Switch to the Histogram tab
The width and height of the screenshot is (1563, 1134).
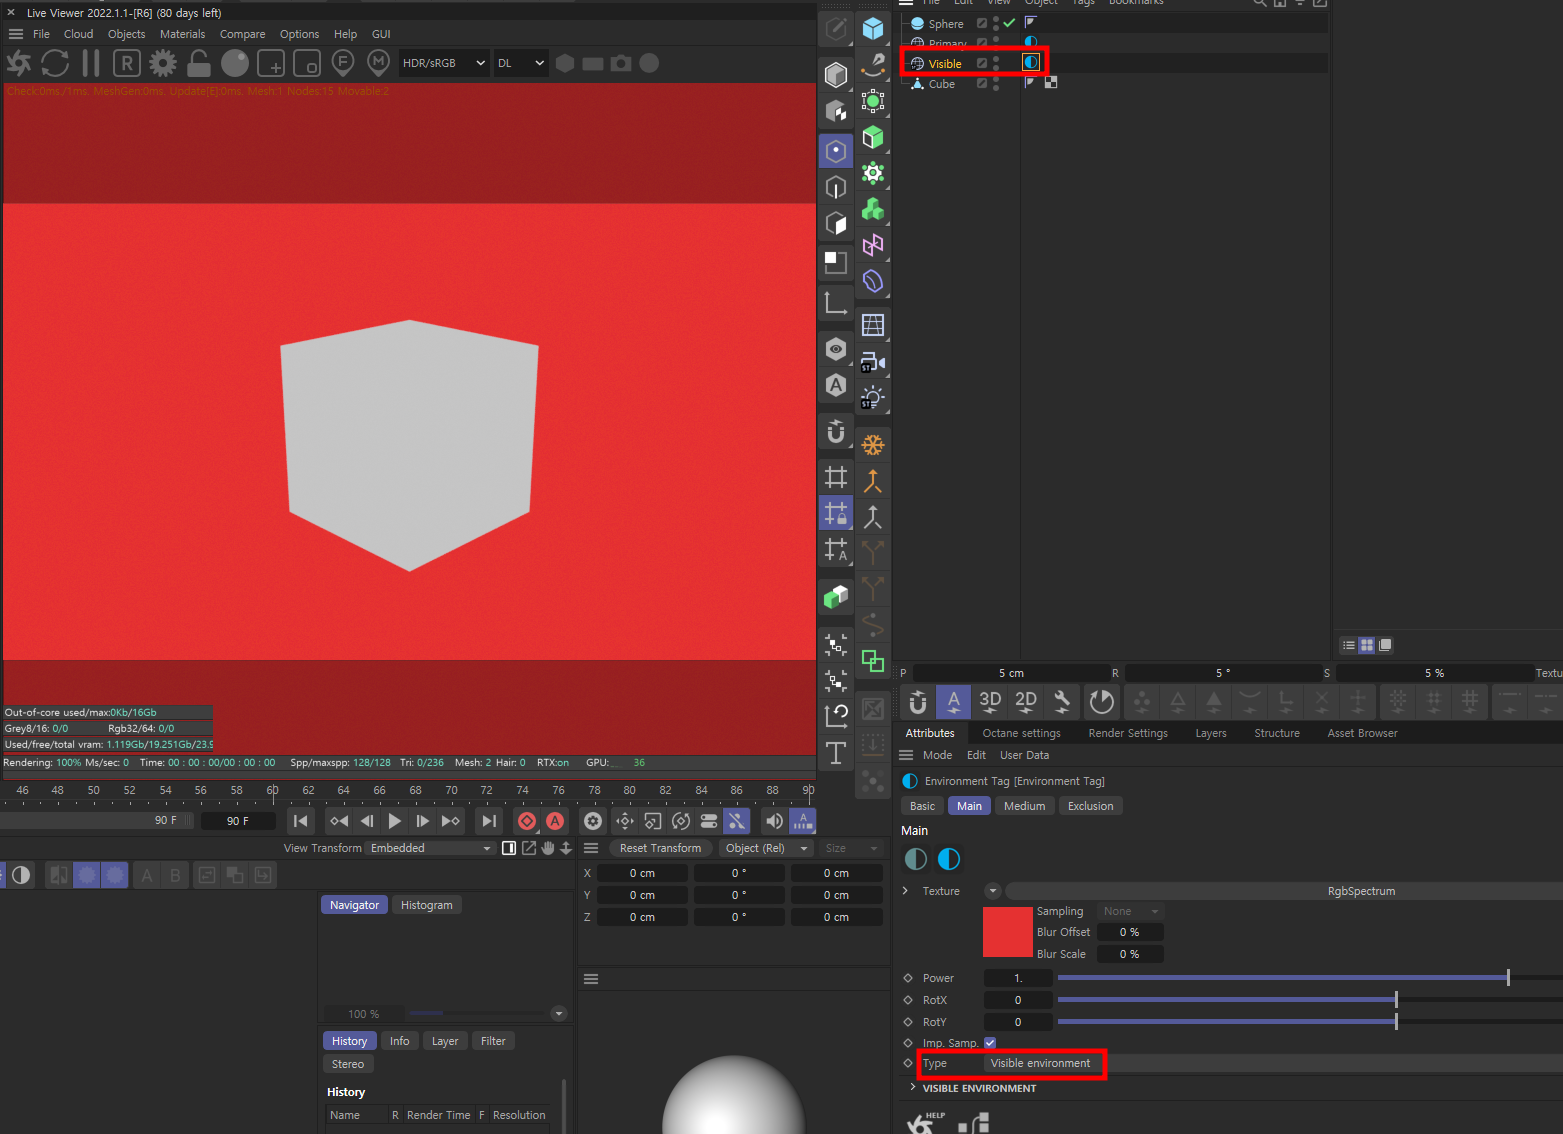(427, 905)
